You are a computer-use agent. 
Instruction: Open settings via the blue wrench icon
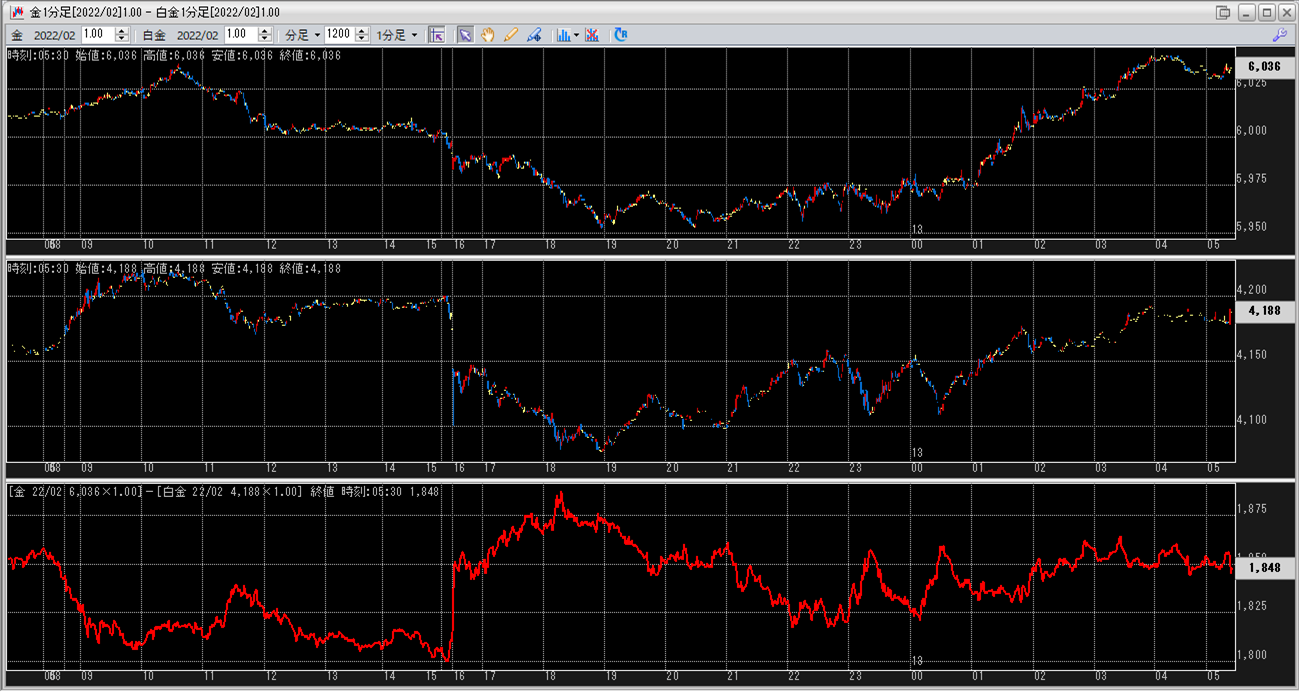point(1279,34)
